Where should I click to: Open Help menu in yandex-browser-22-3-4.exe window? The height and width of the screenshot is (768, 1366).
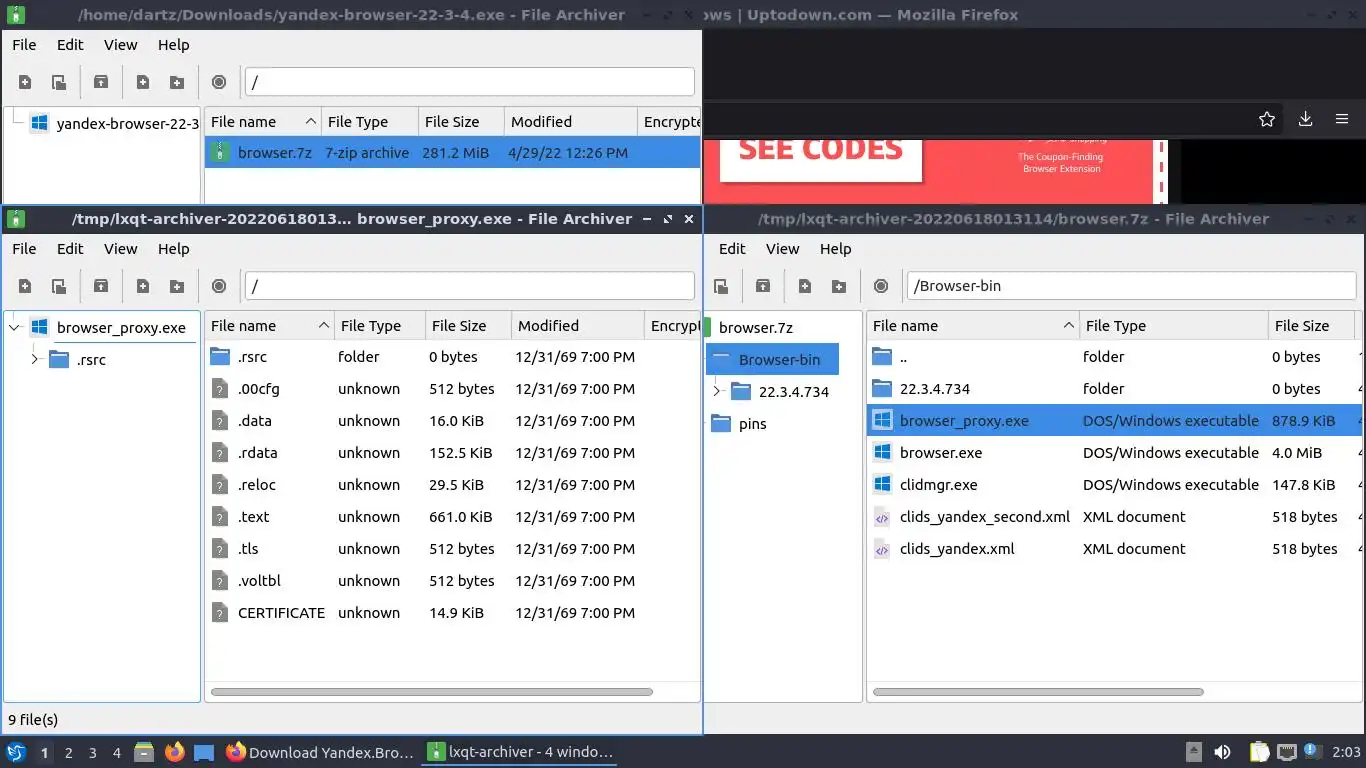[x=173, y=45]
